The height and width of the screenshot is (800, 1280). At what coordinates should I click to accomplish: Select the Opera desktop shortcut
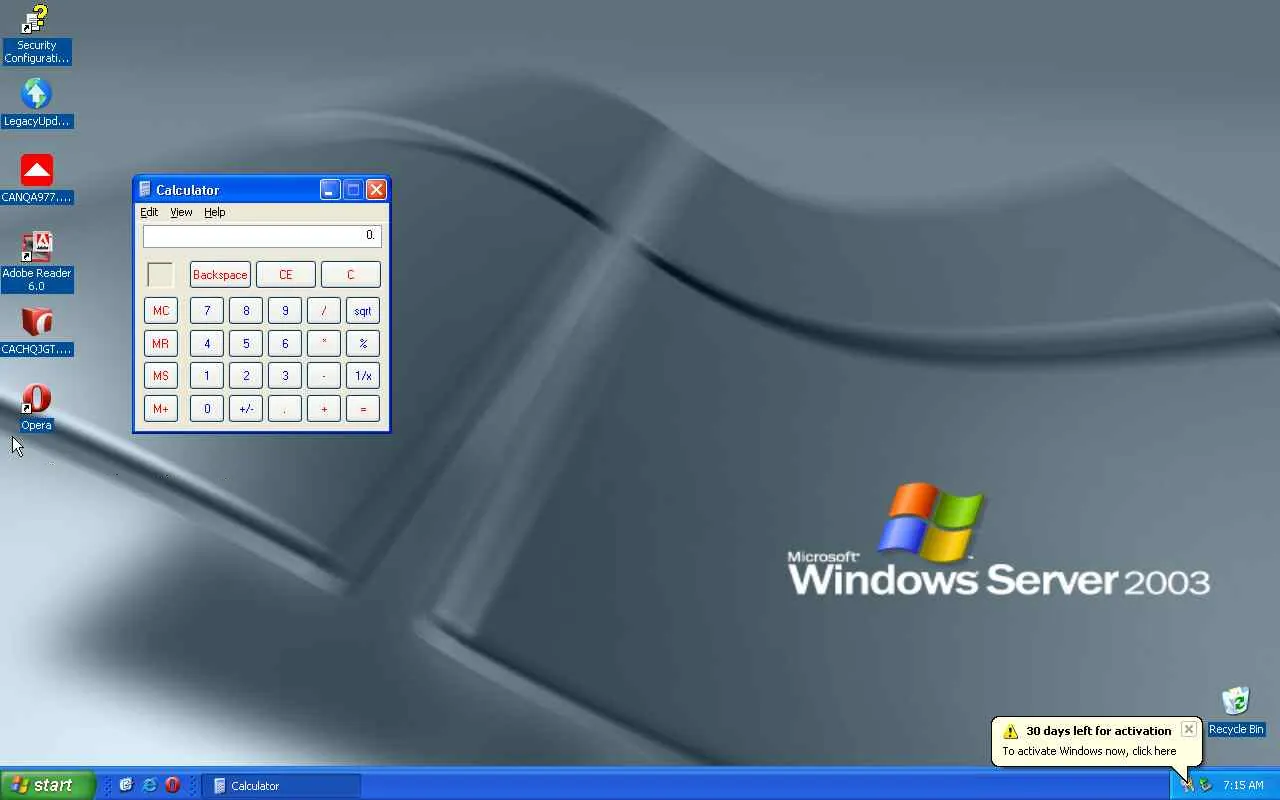[36, 407]
